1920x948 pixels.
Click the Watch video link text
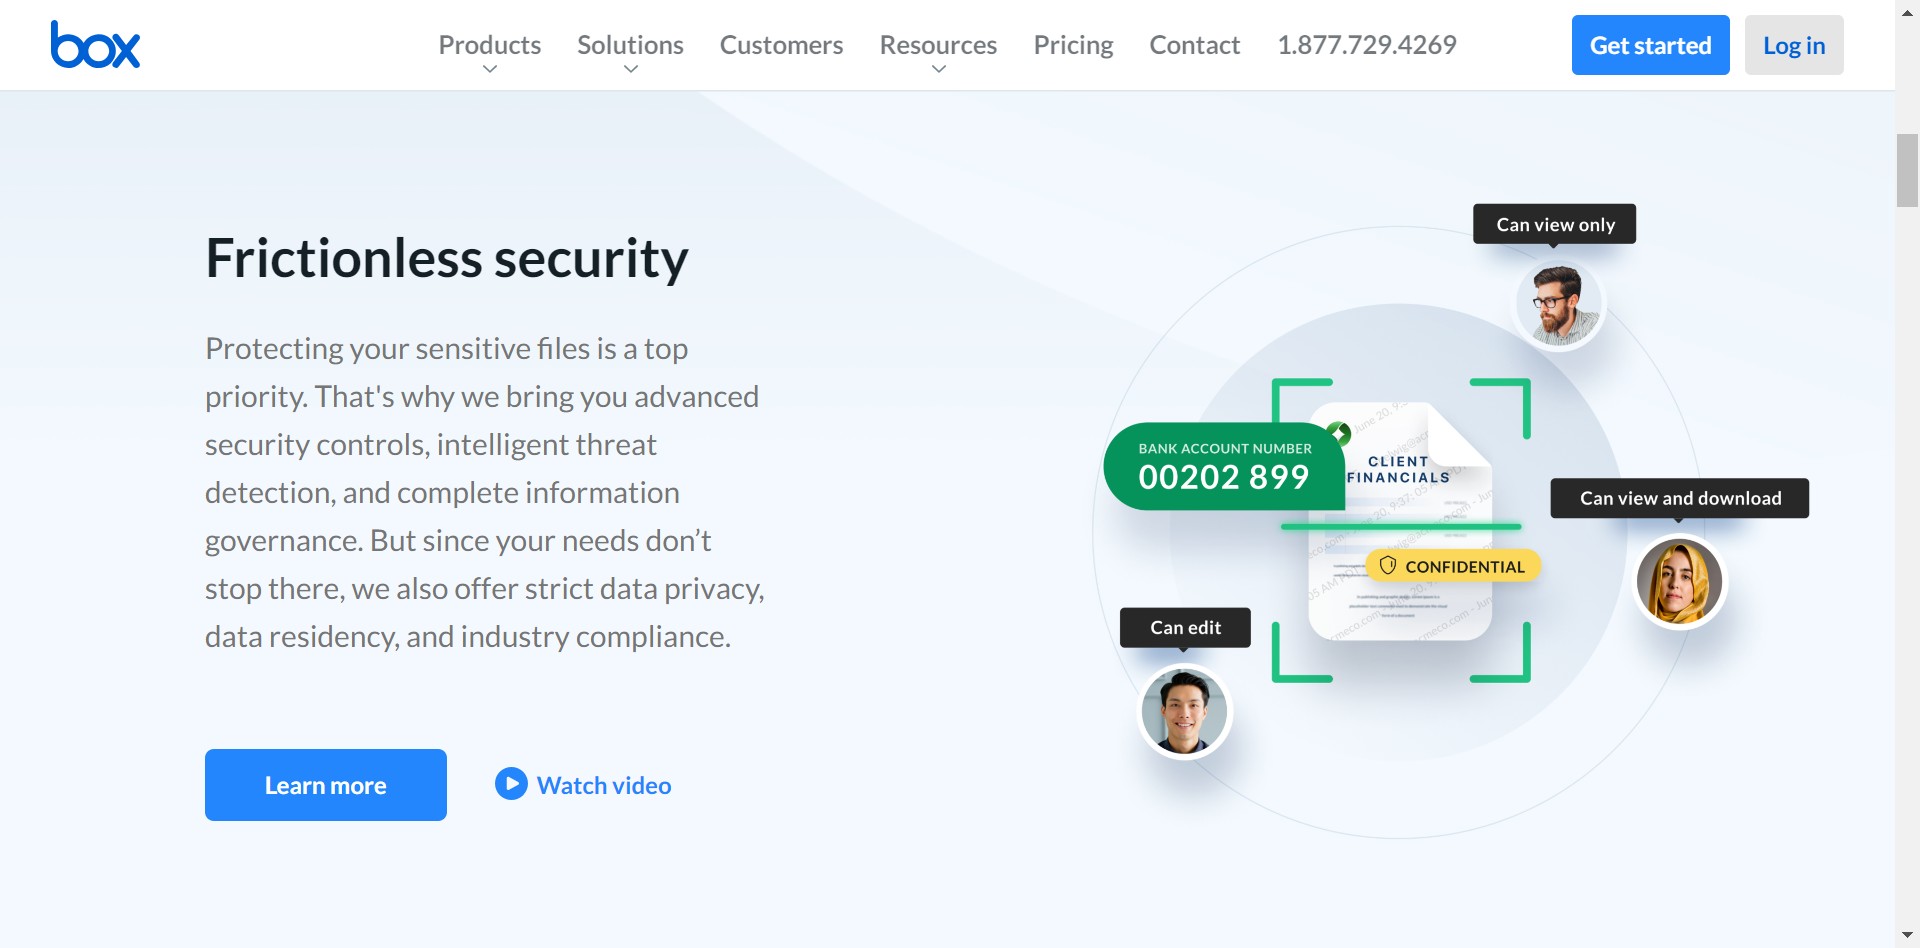click(x=604, y=786)
